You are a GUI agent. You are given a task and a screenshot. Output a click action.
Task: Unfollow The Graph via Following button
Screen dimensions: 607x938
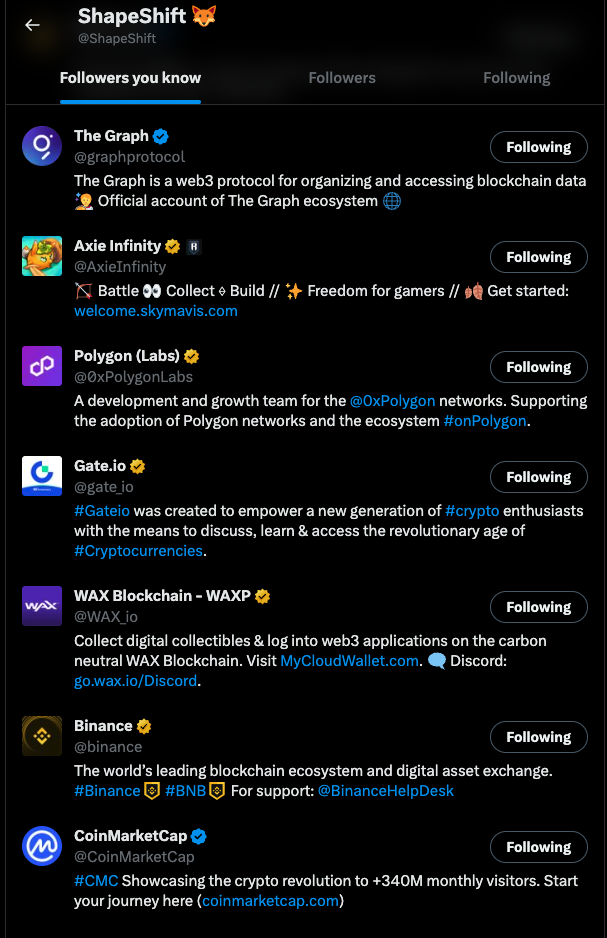tap(538, 147)
